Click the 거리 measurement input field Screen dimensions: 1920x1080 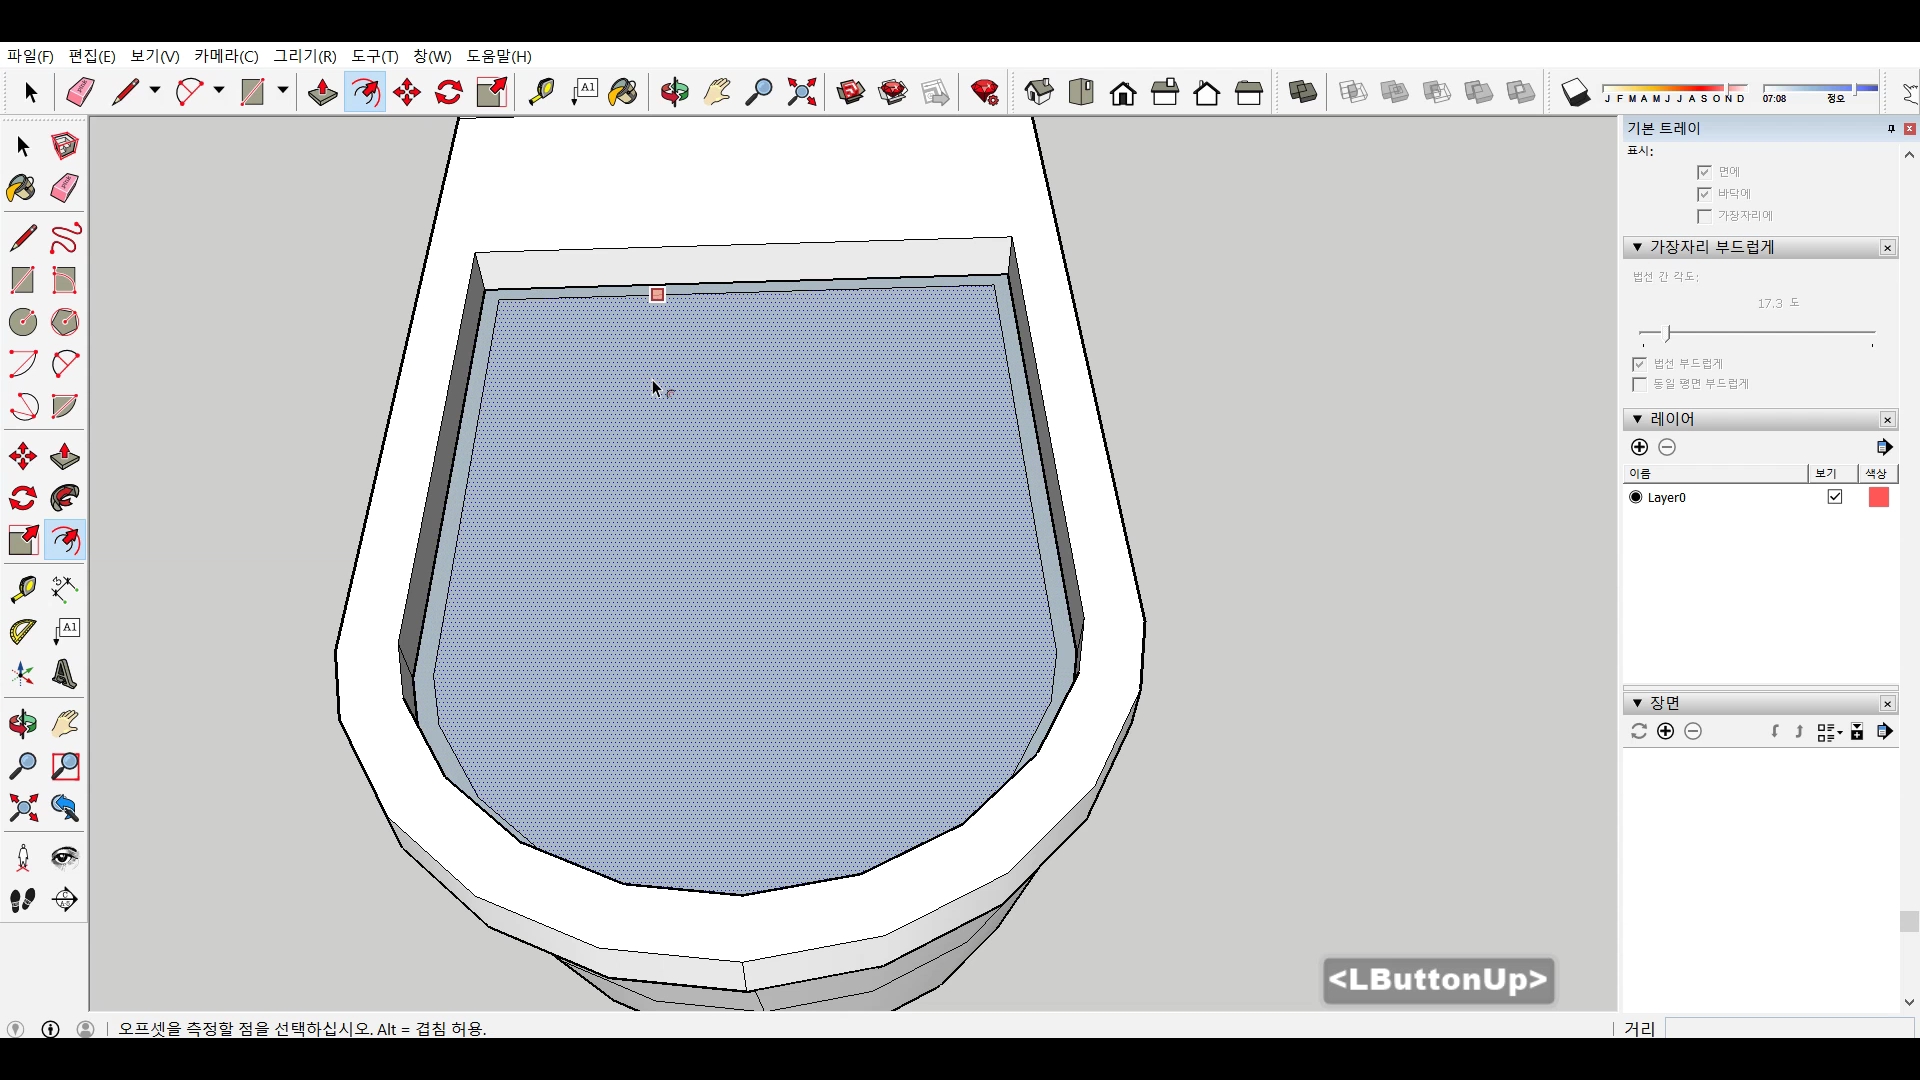pos(1788,1028)
